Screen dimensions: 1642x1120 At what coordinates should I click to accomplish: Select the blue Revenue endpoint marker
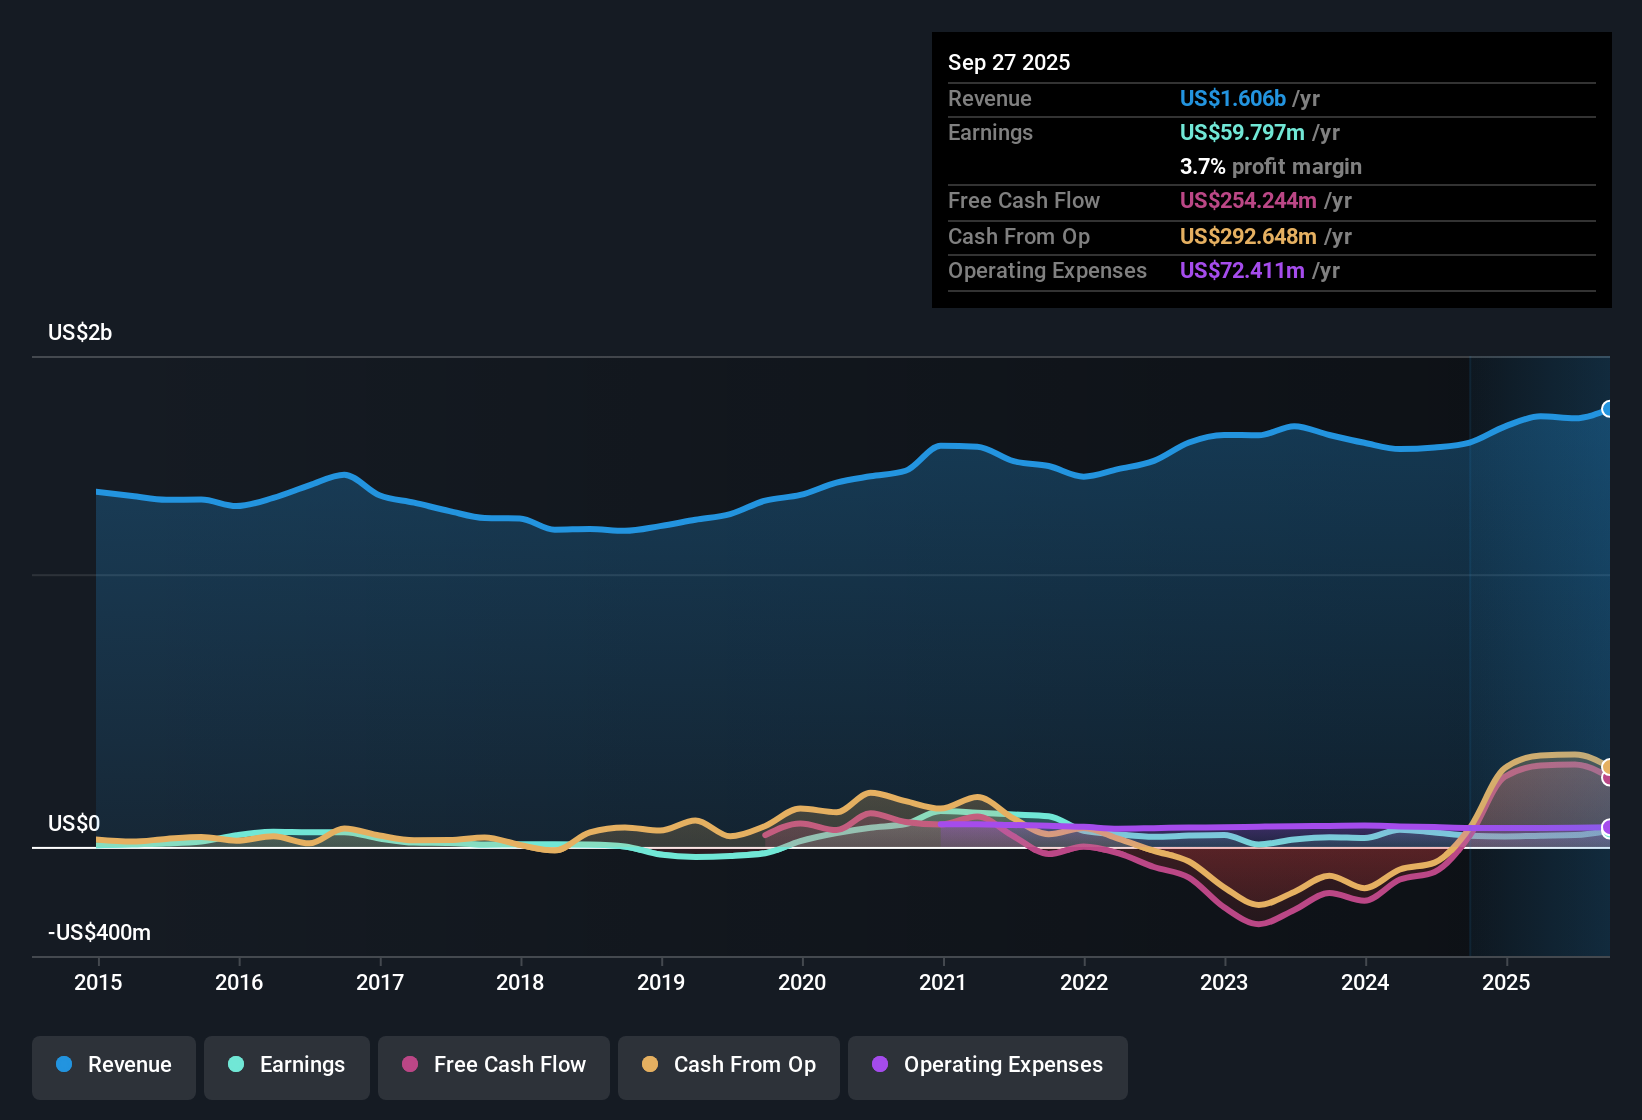[1608, 410]
